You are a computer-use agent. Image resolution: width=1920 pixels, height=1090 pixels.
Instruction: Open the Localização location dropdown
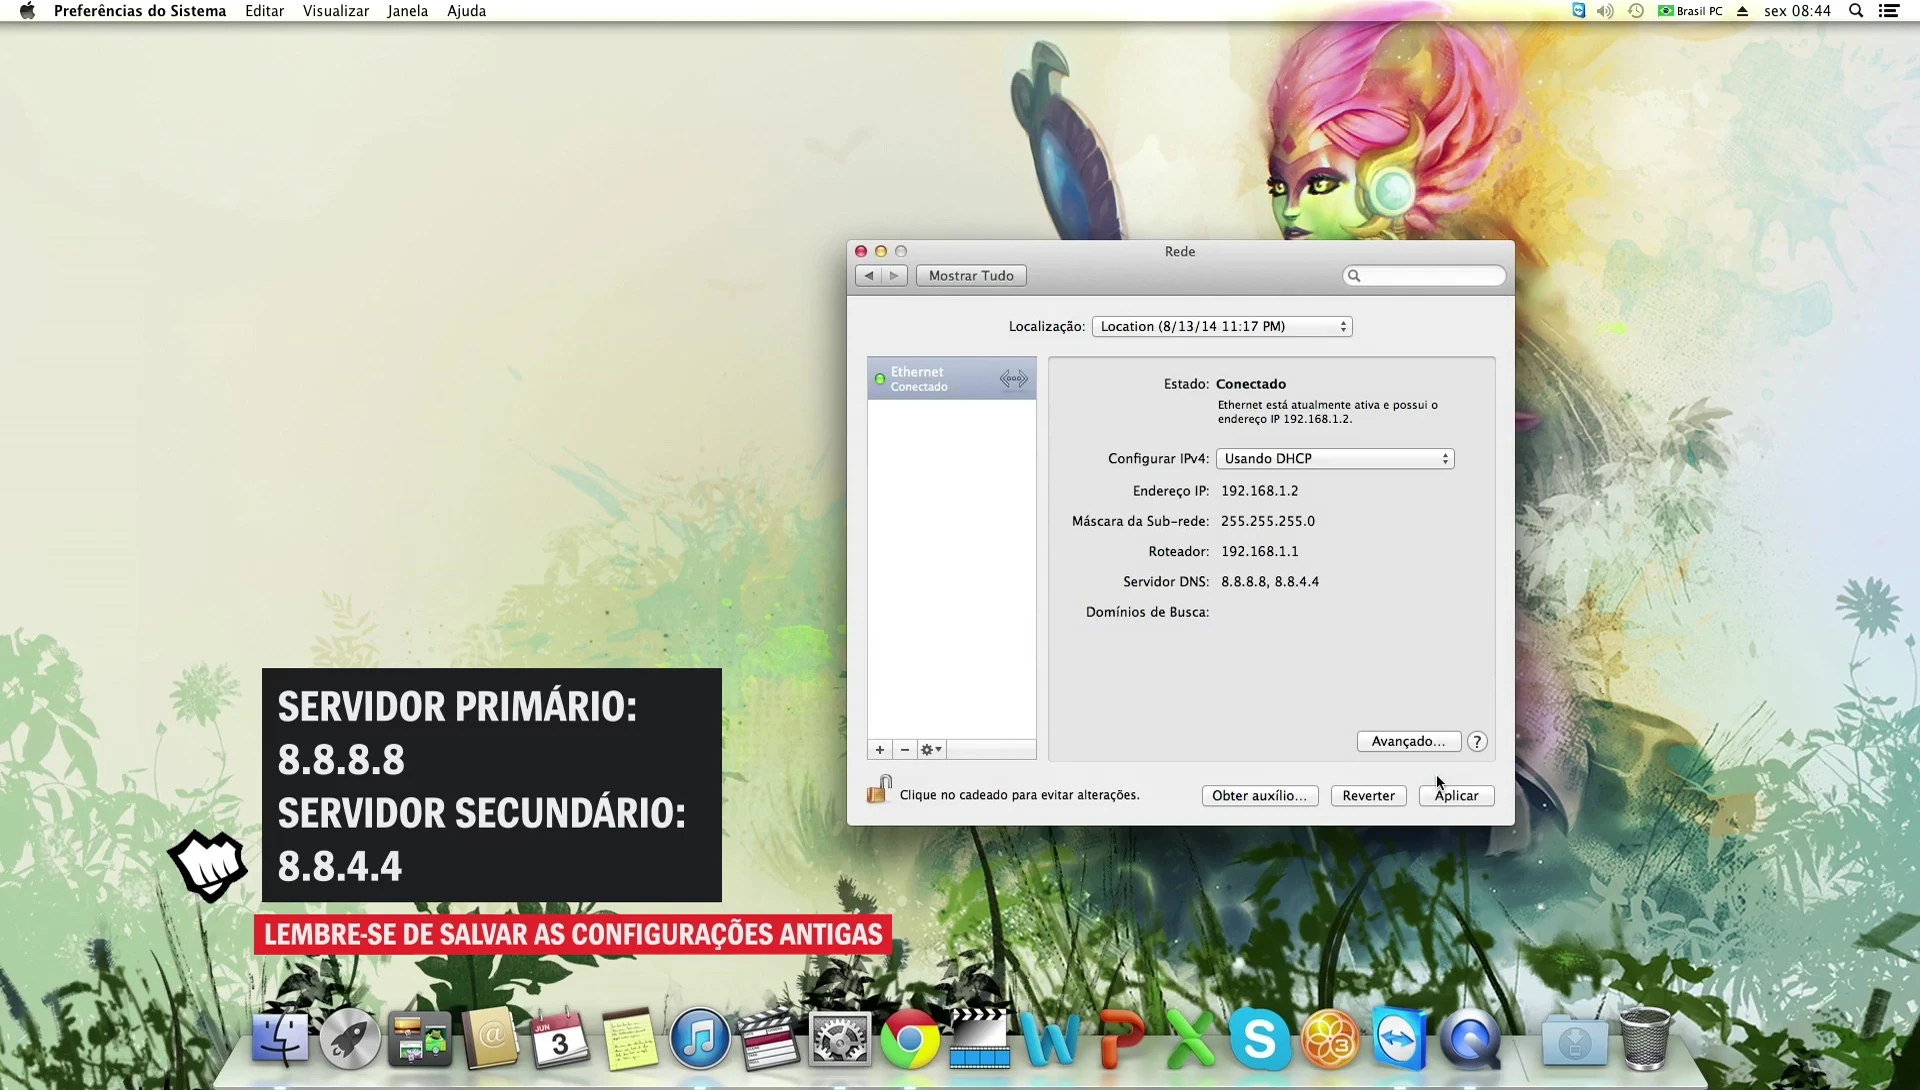[x=1222, y=327]
